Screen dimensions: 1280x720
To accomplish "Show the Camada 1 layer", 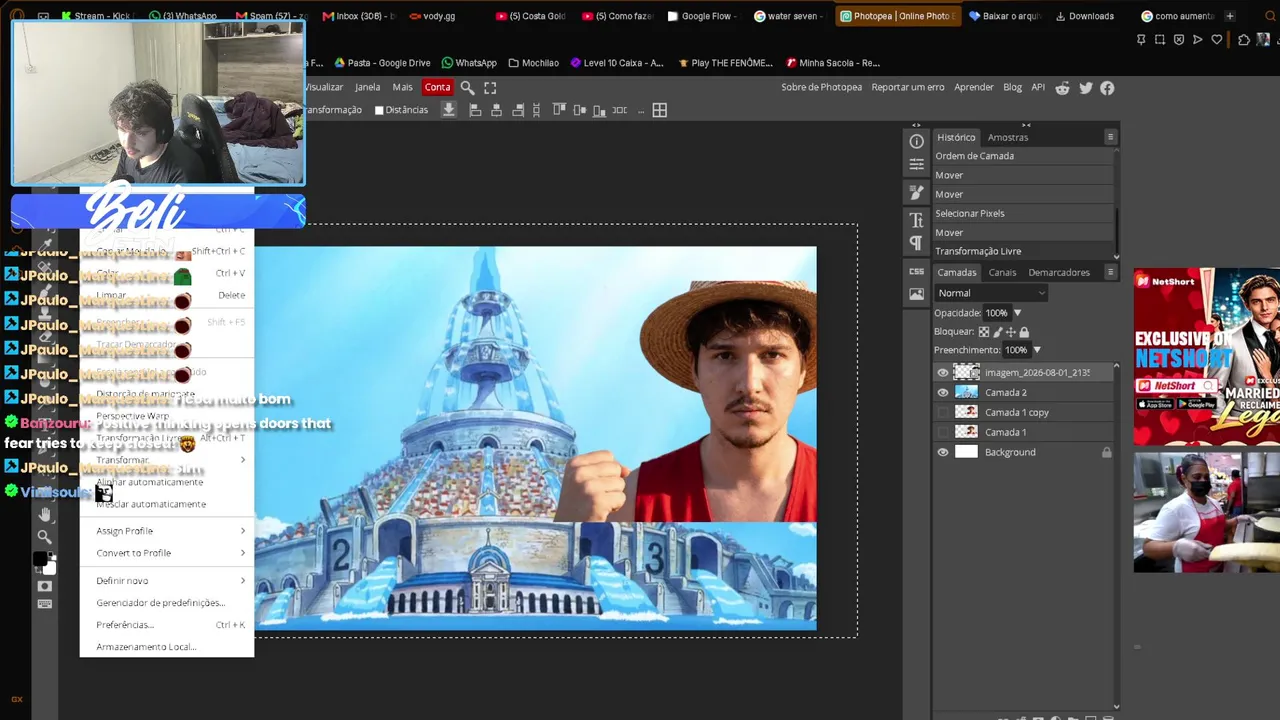I will click(x=942, y=432).
